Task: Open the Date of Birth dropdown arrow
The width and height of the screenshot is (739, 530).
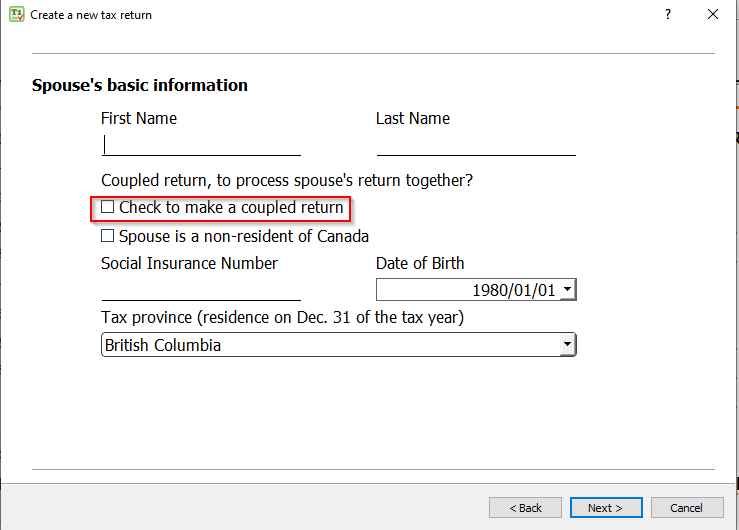Action: (x=568, y=290)
